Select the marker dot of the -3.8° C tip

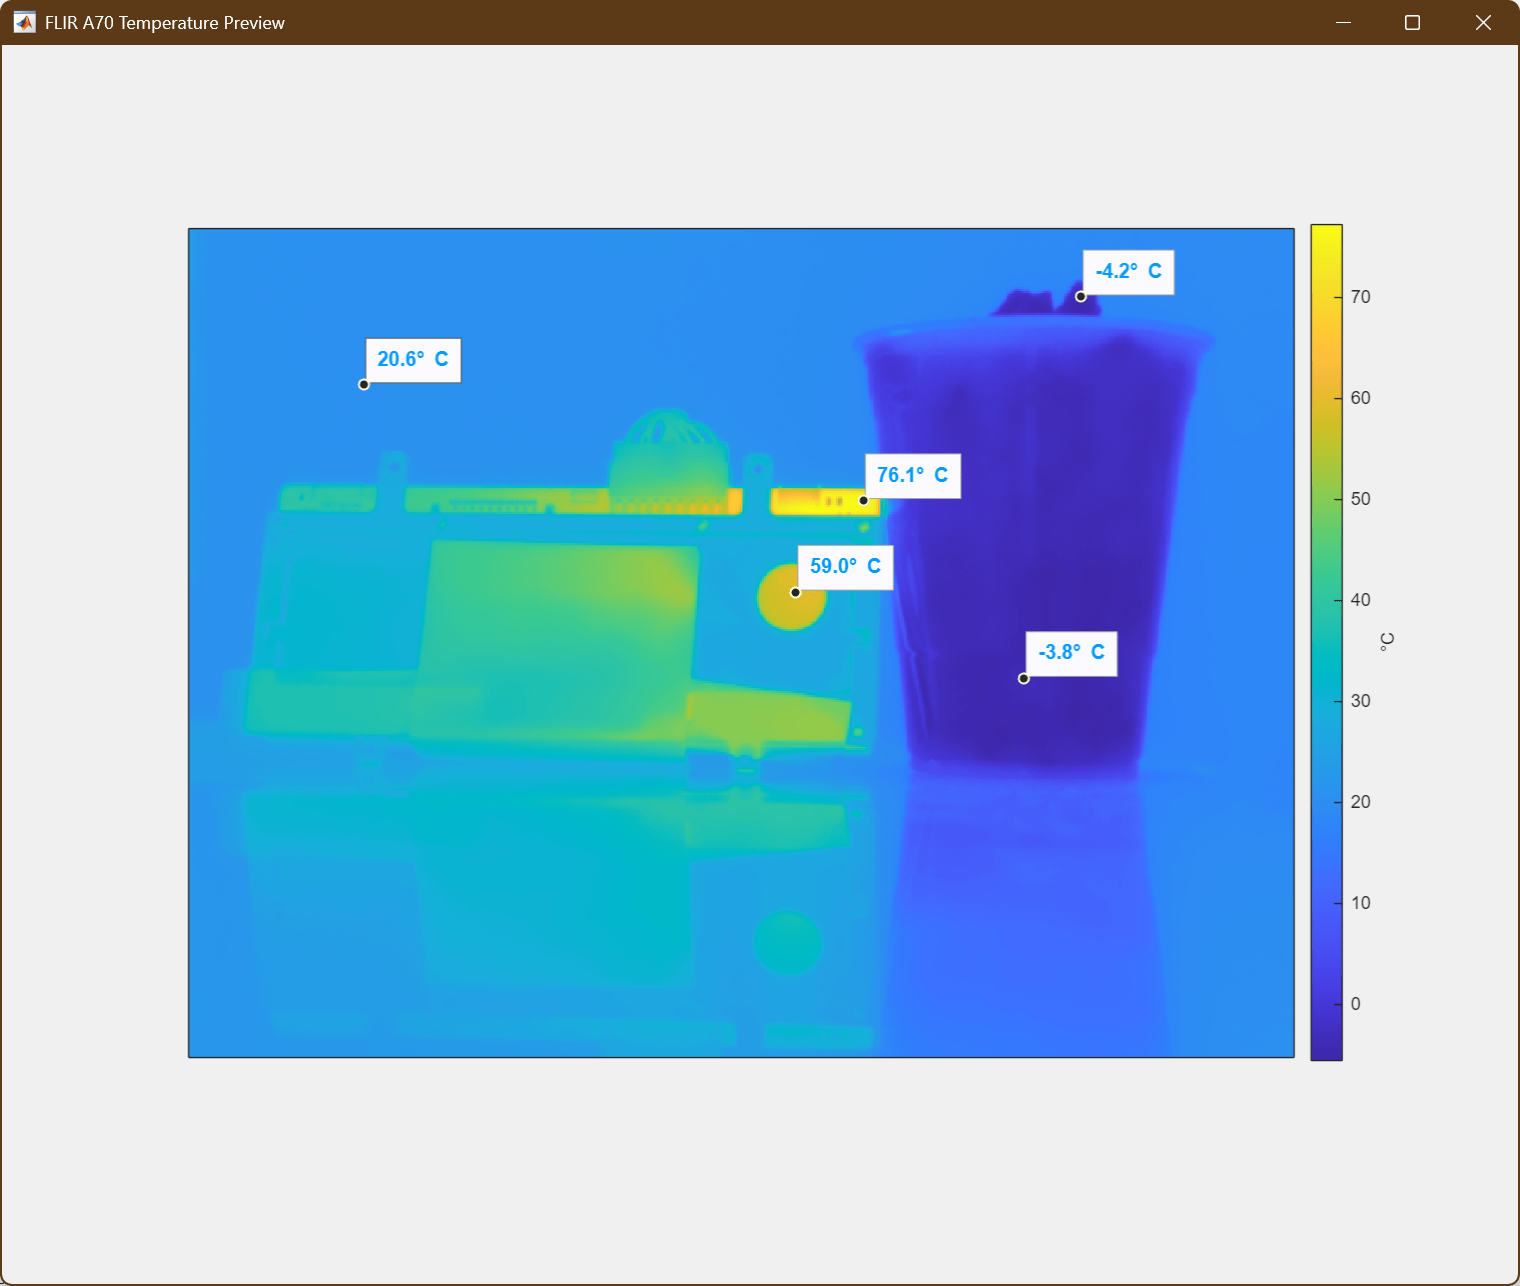coord(1024,678)
